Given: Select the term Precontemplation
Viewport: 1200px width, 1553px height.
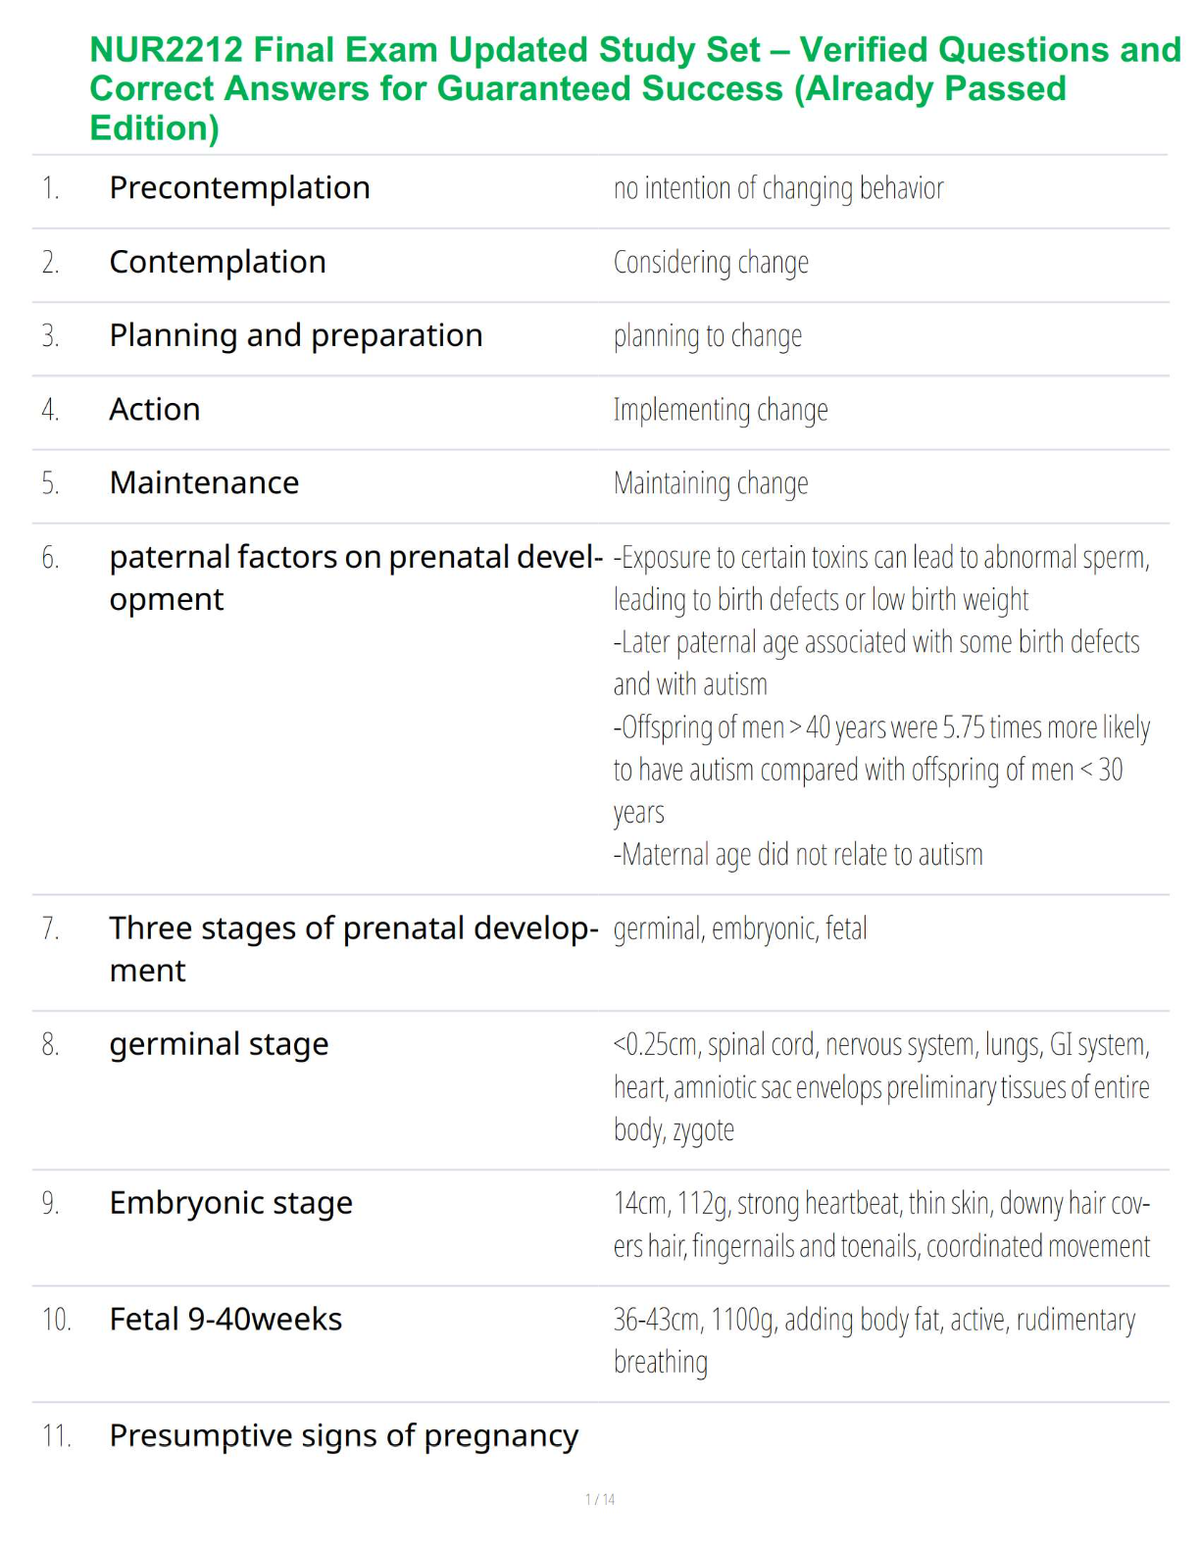Looking at the screenshot, I should [x=240, y=188].
